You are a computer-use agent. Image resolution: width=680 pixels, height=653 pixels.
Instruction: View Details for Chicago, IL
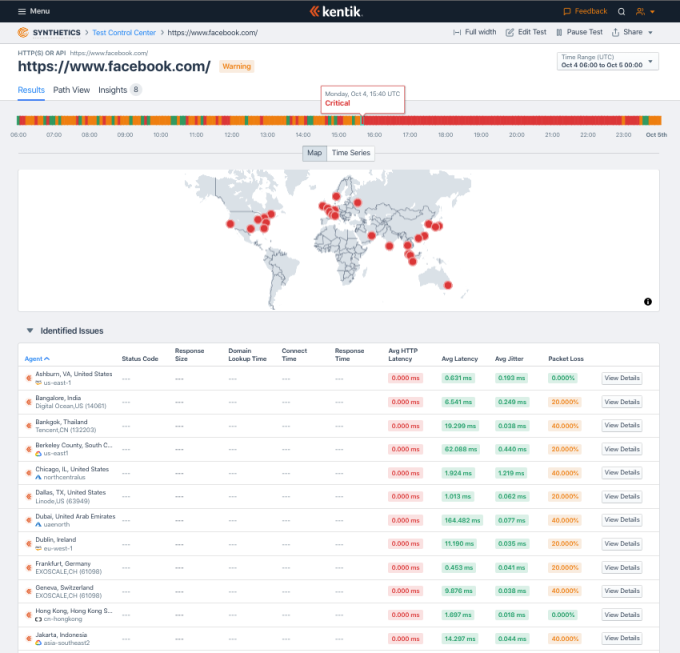pos(622,473)
